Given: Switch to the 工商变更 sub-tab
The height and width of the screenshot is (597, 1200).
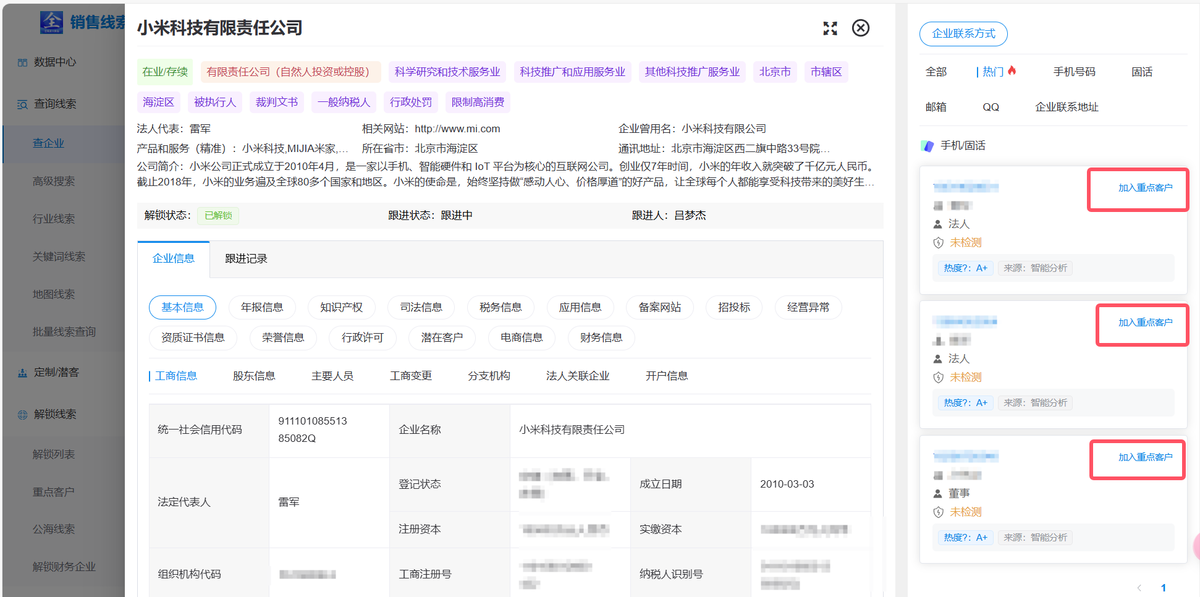Looking at the screenshot, I should click(x=411, y=376).
